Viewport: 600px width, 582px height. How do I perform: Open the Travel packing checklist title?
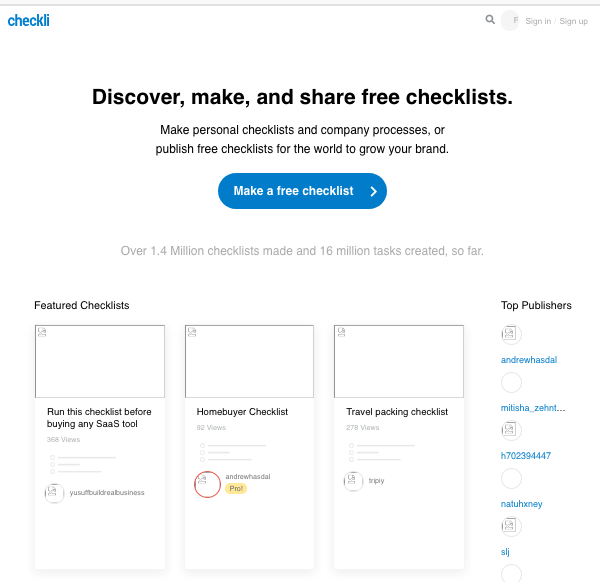coord(397,412)
